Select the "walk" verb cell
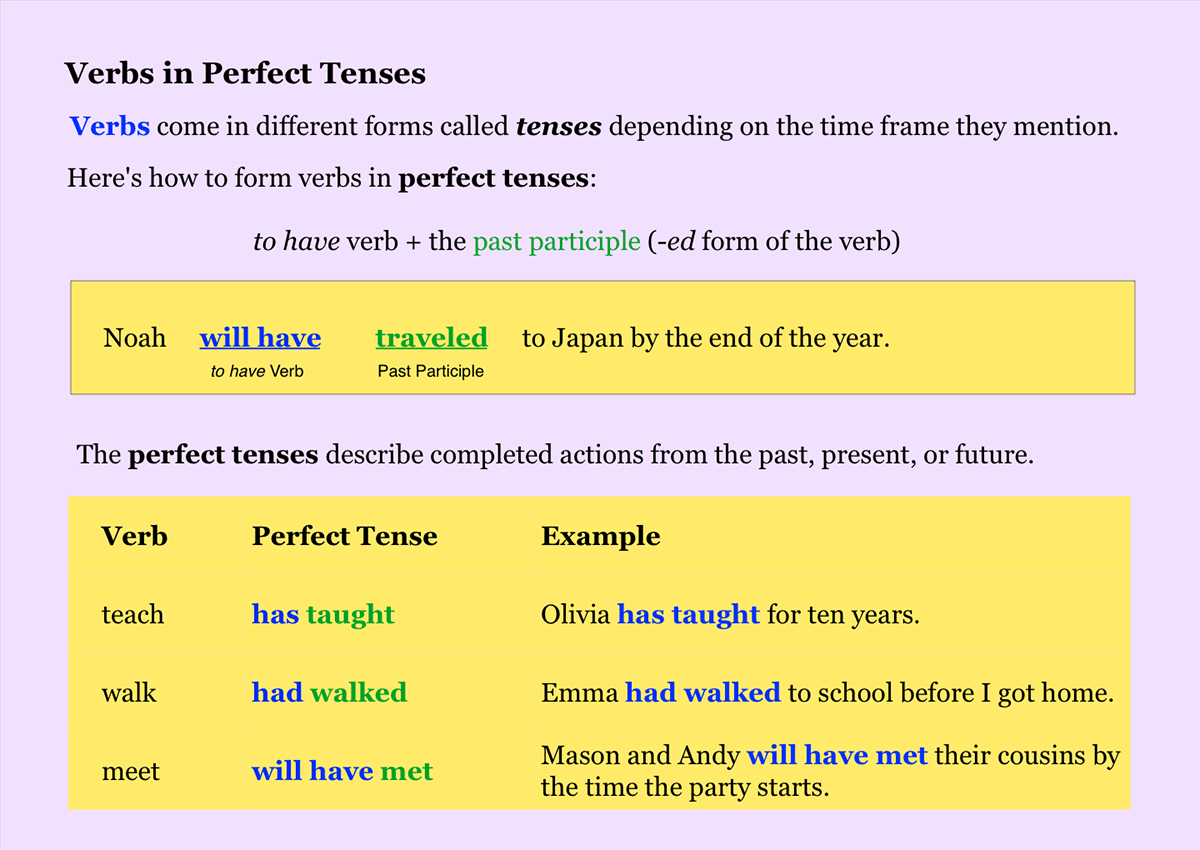The image size is (1200, 850). [129, 692]
